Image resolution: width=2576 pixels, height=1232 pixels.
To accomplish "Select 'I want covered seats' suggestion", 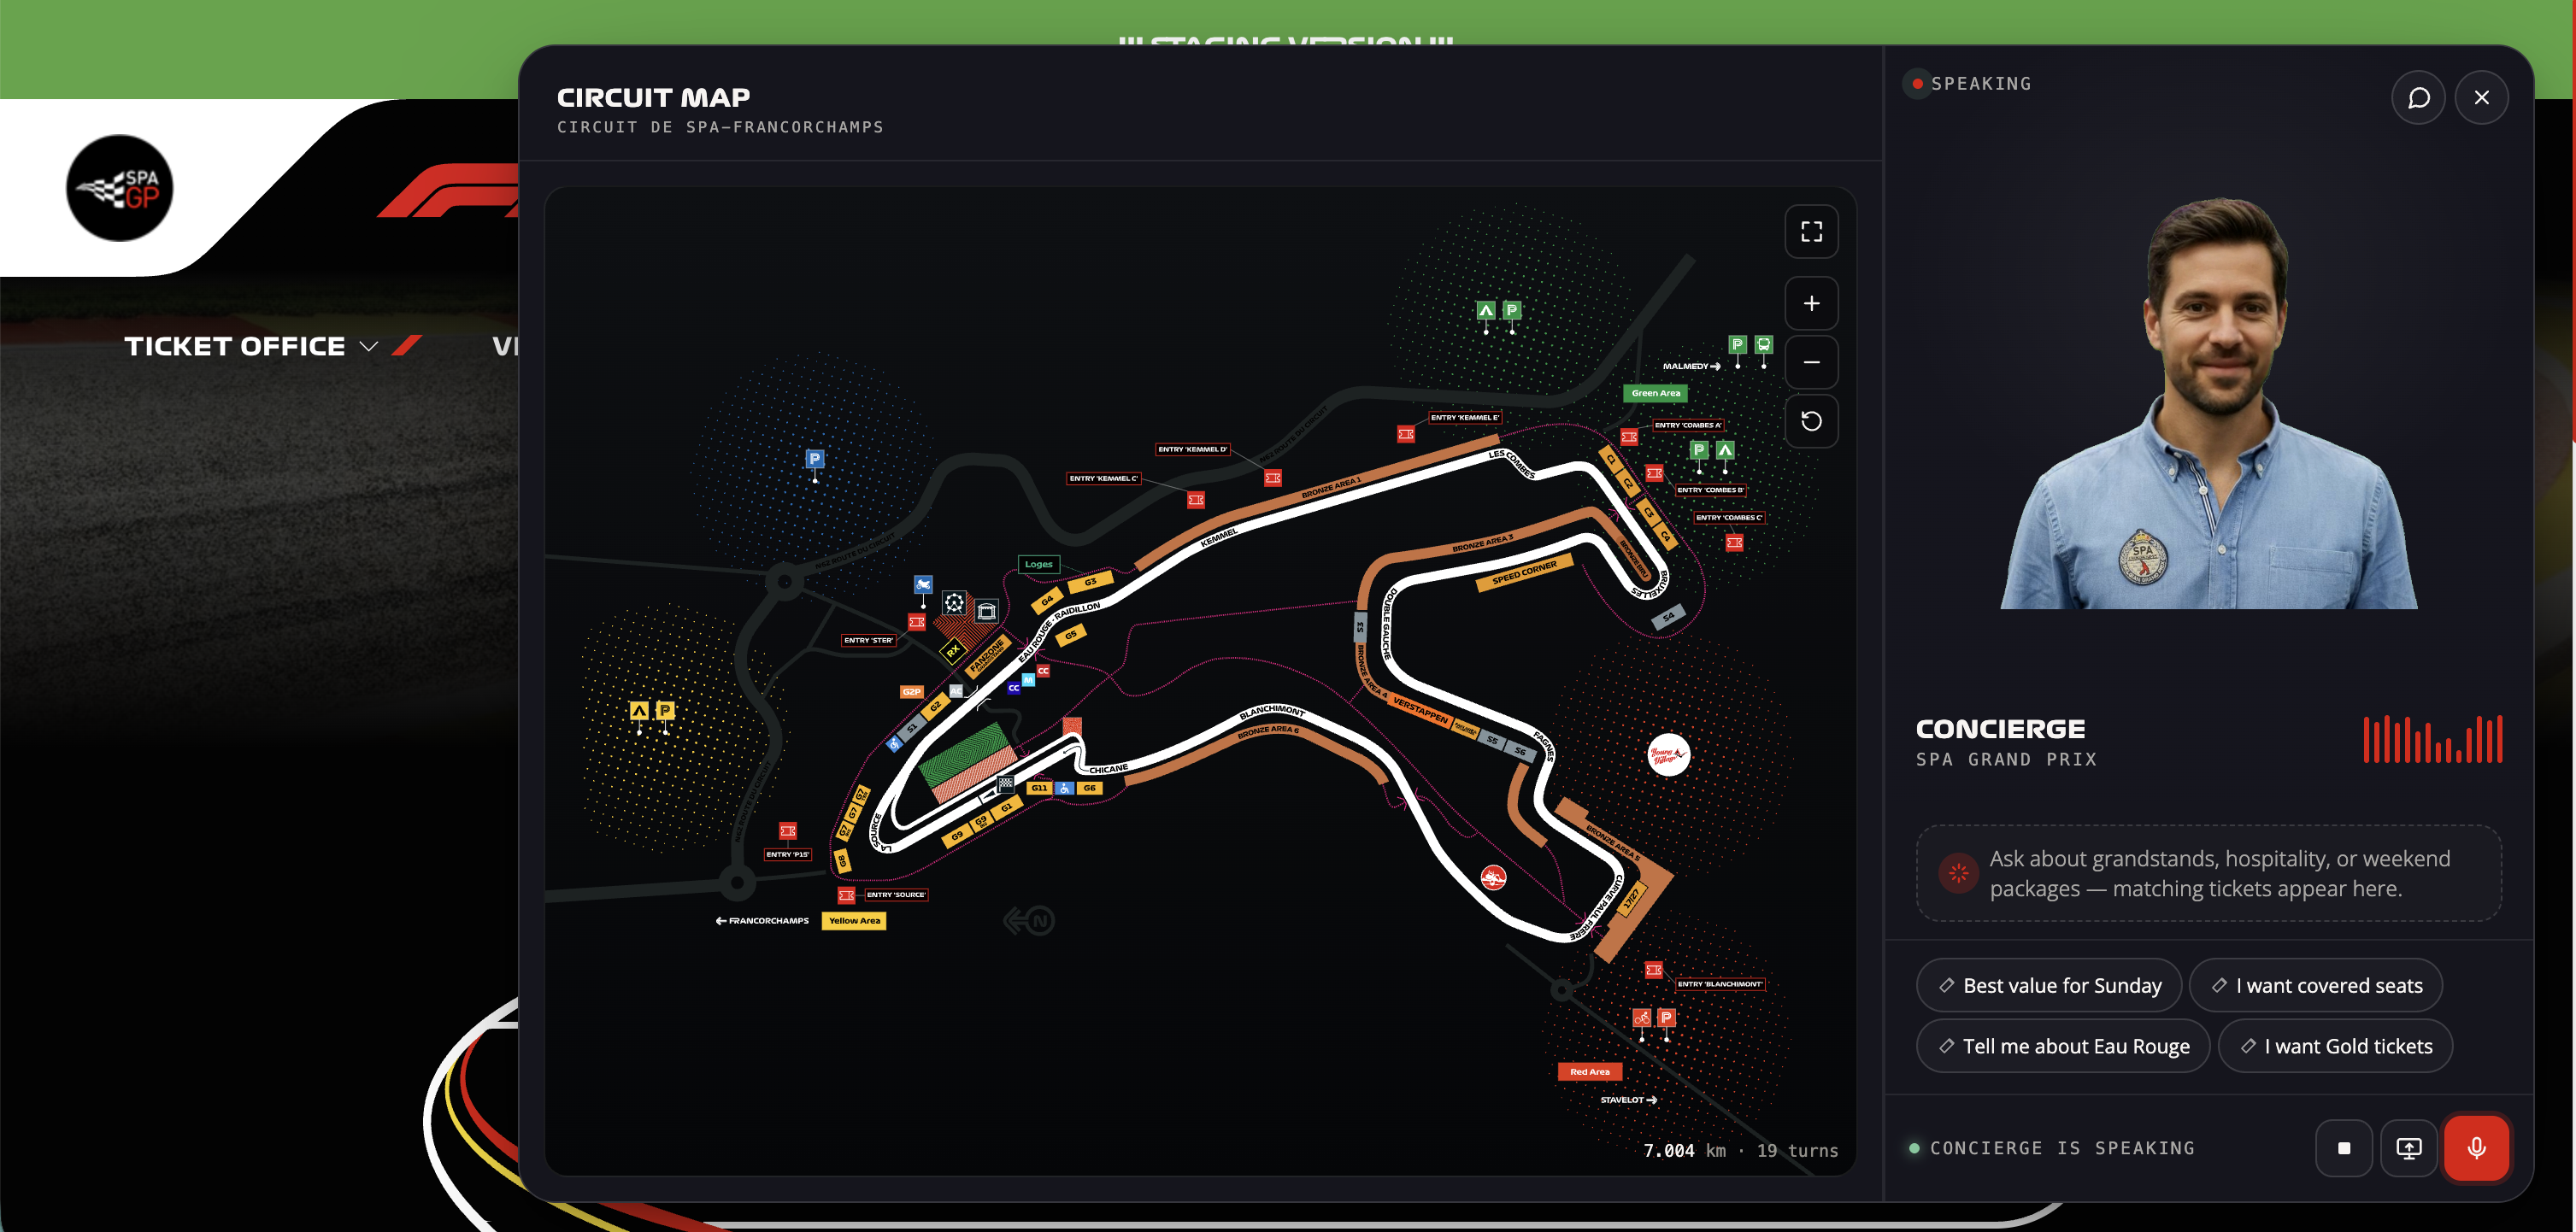I will 2315,985.
